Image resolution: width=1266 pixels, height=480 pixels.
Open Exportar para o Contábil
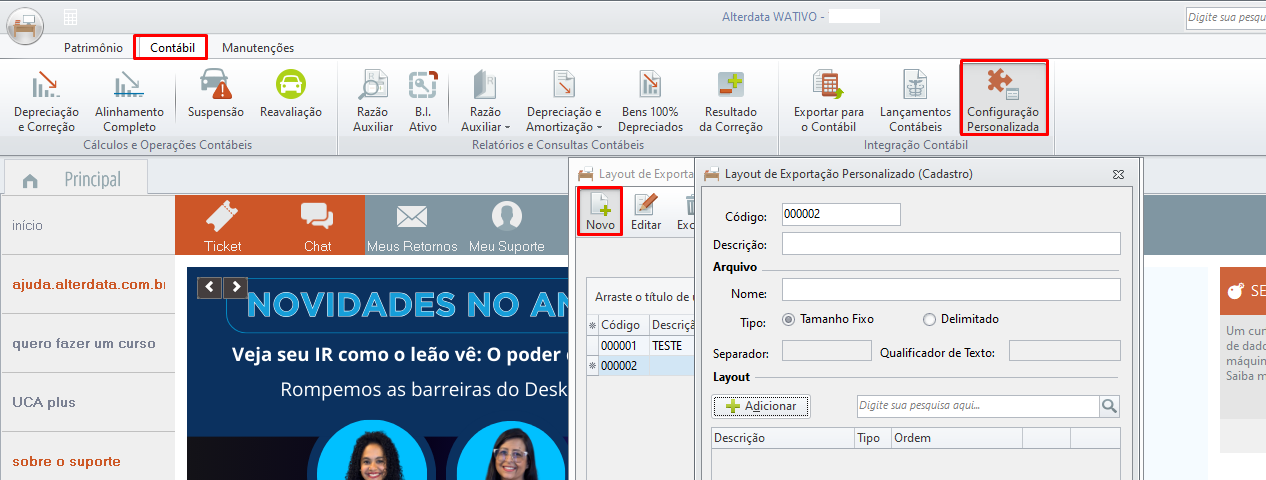pos(828,100)
